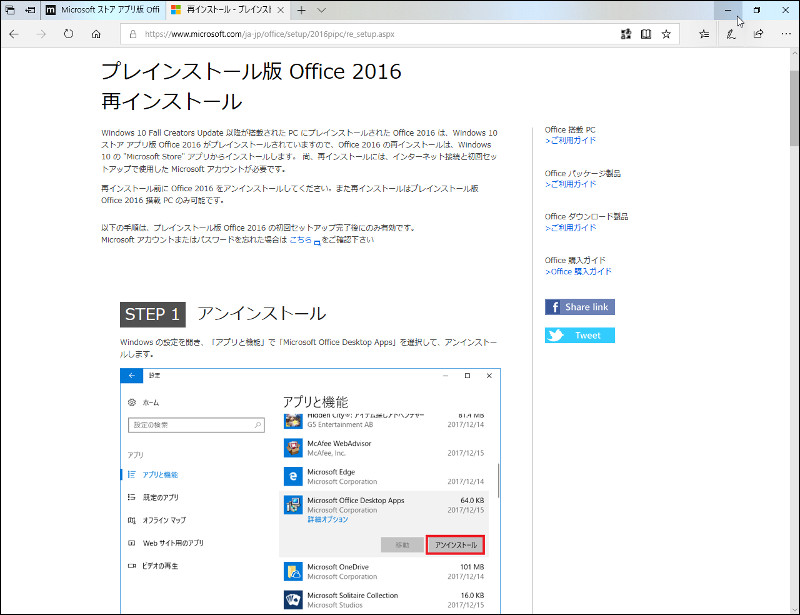Click the Microsoft Edge app icon
Screen dimensions: 800x615
pos(293,476)
